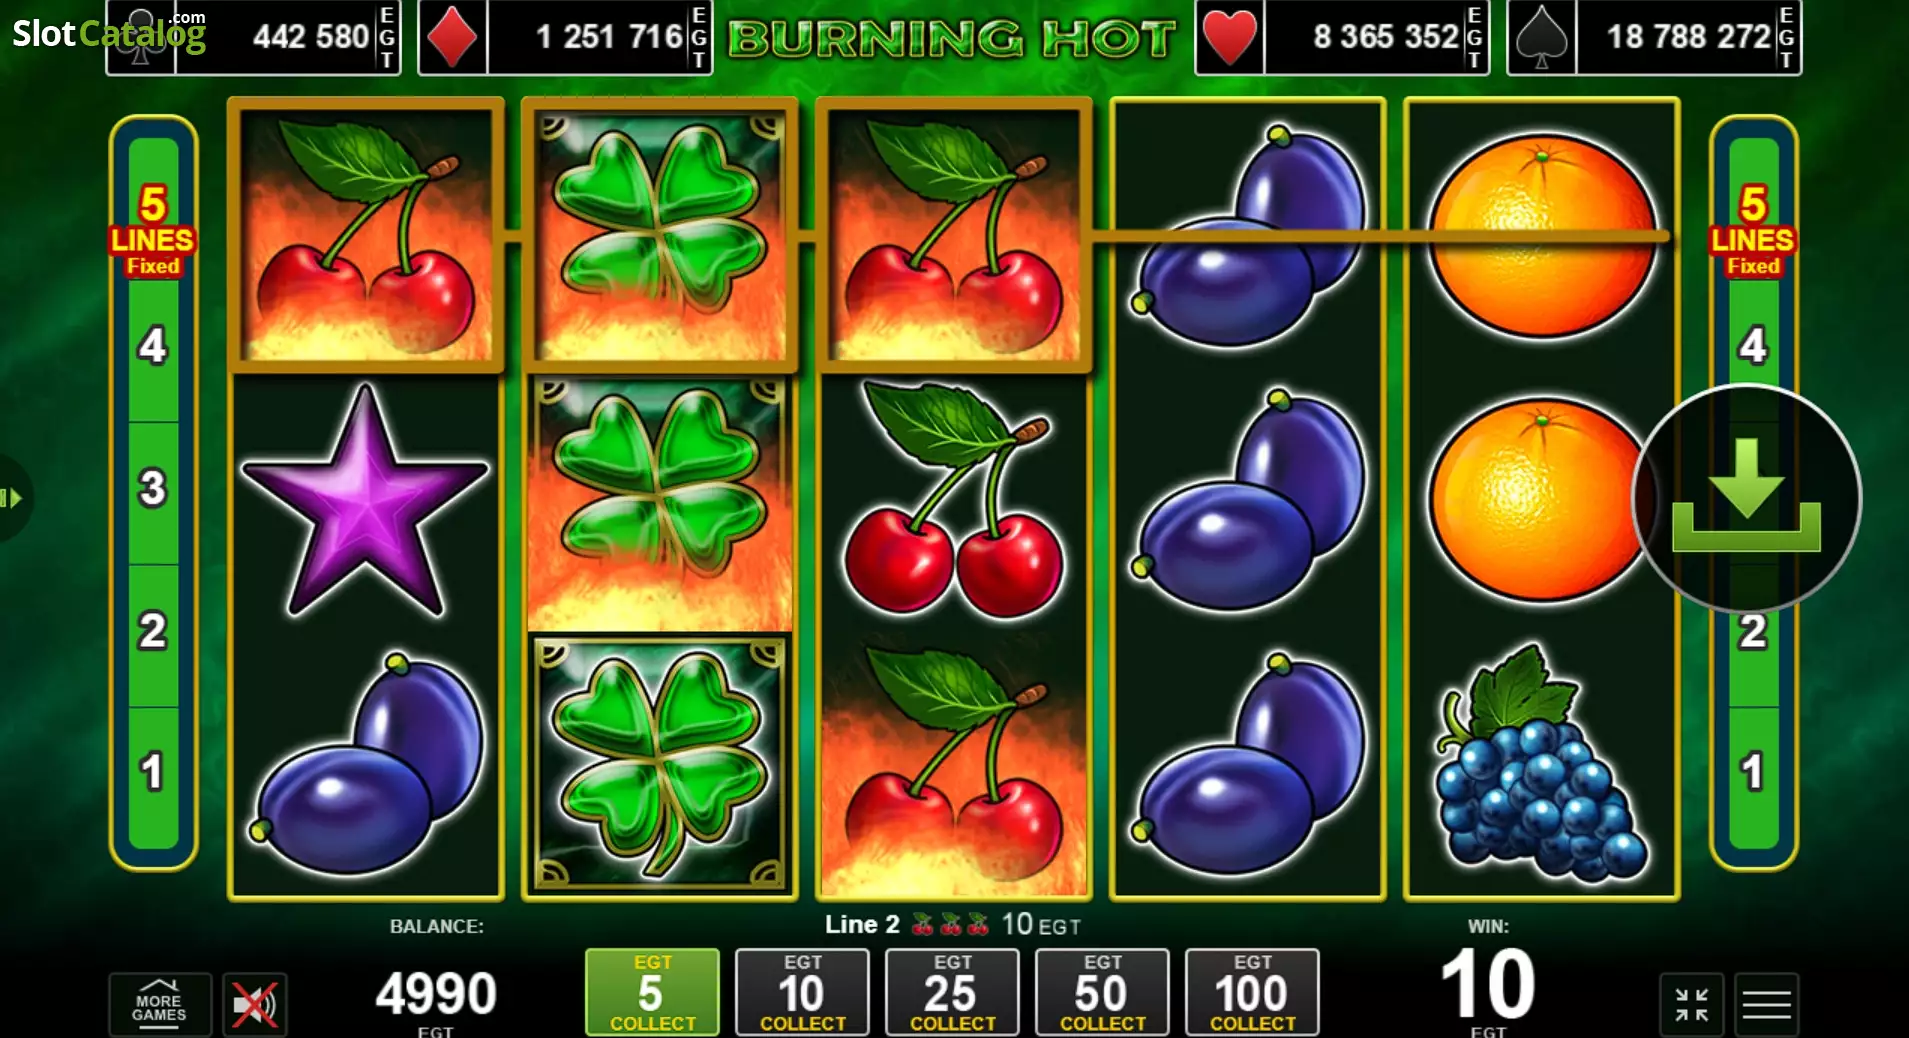Choose the 50 EGT bet button
Image resolution: width=1909 pixels, height=1038 pixels.
click(1102, 992)
